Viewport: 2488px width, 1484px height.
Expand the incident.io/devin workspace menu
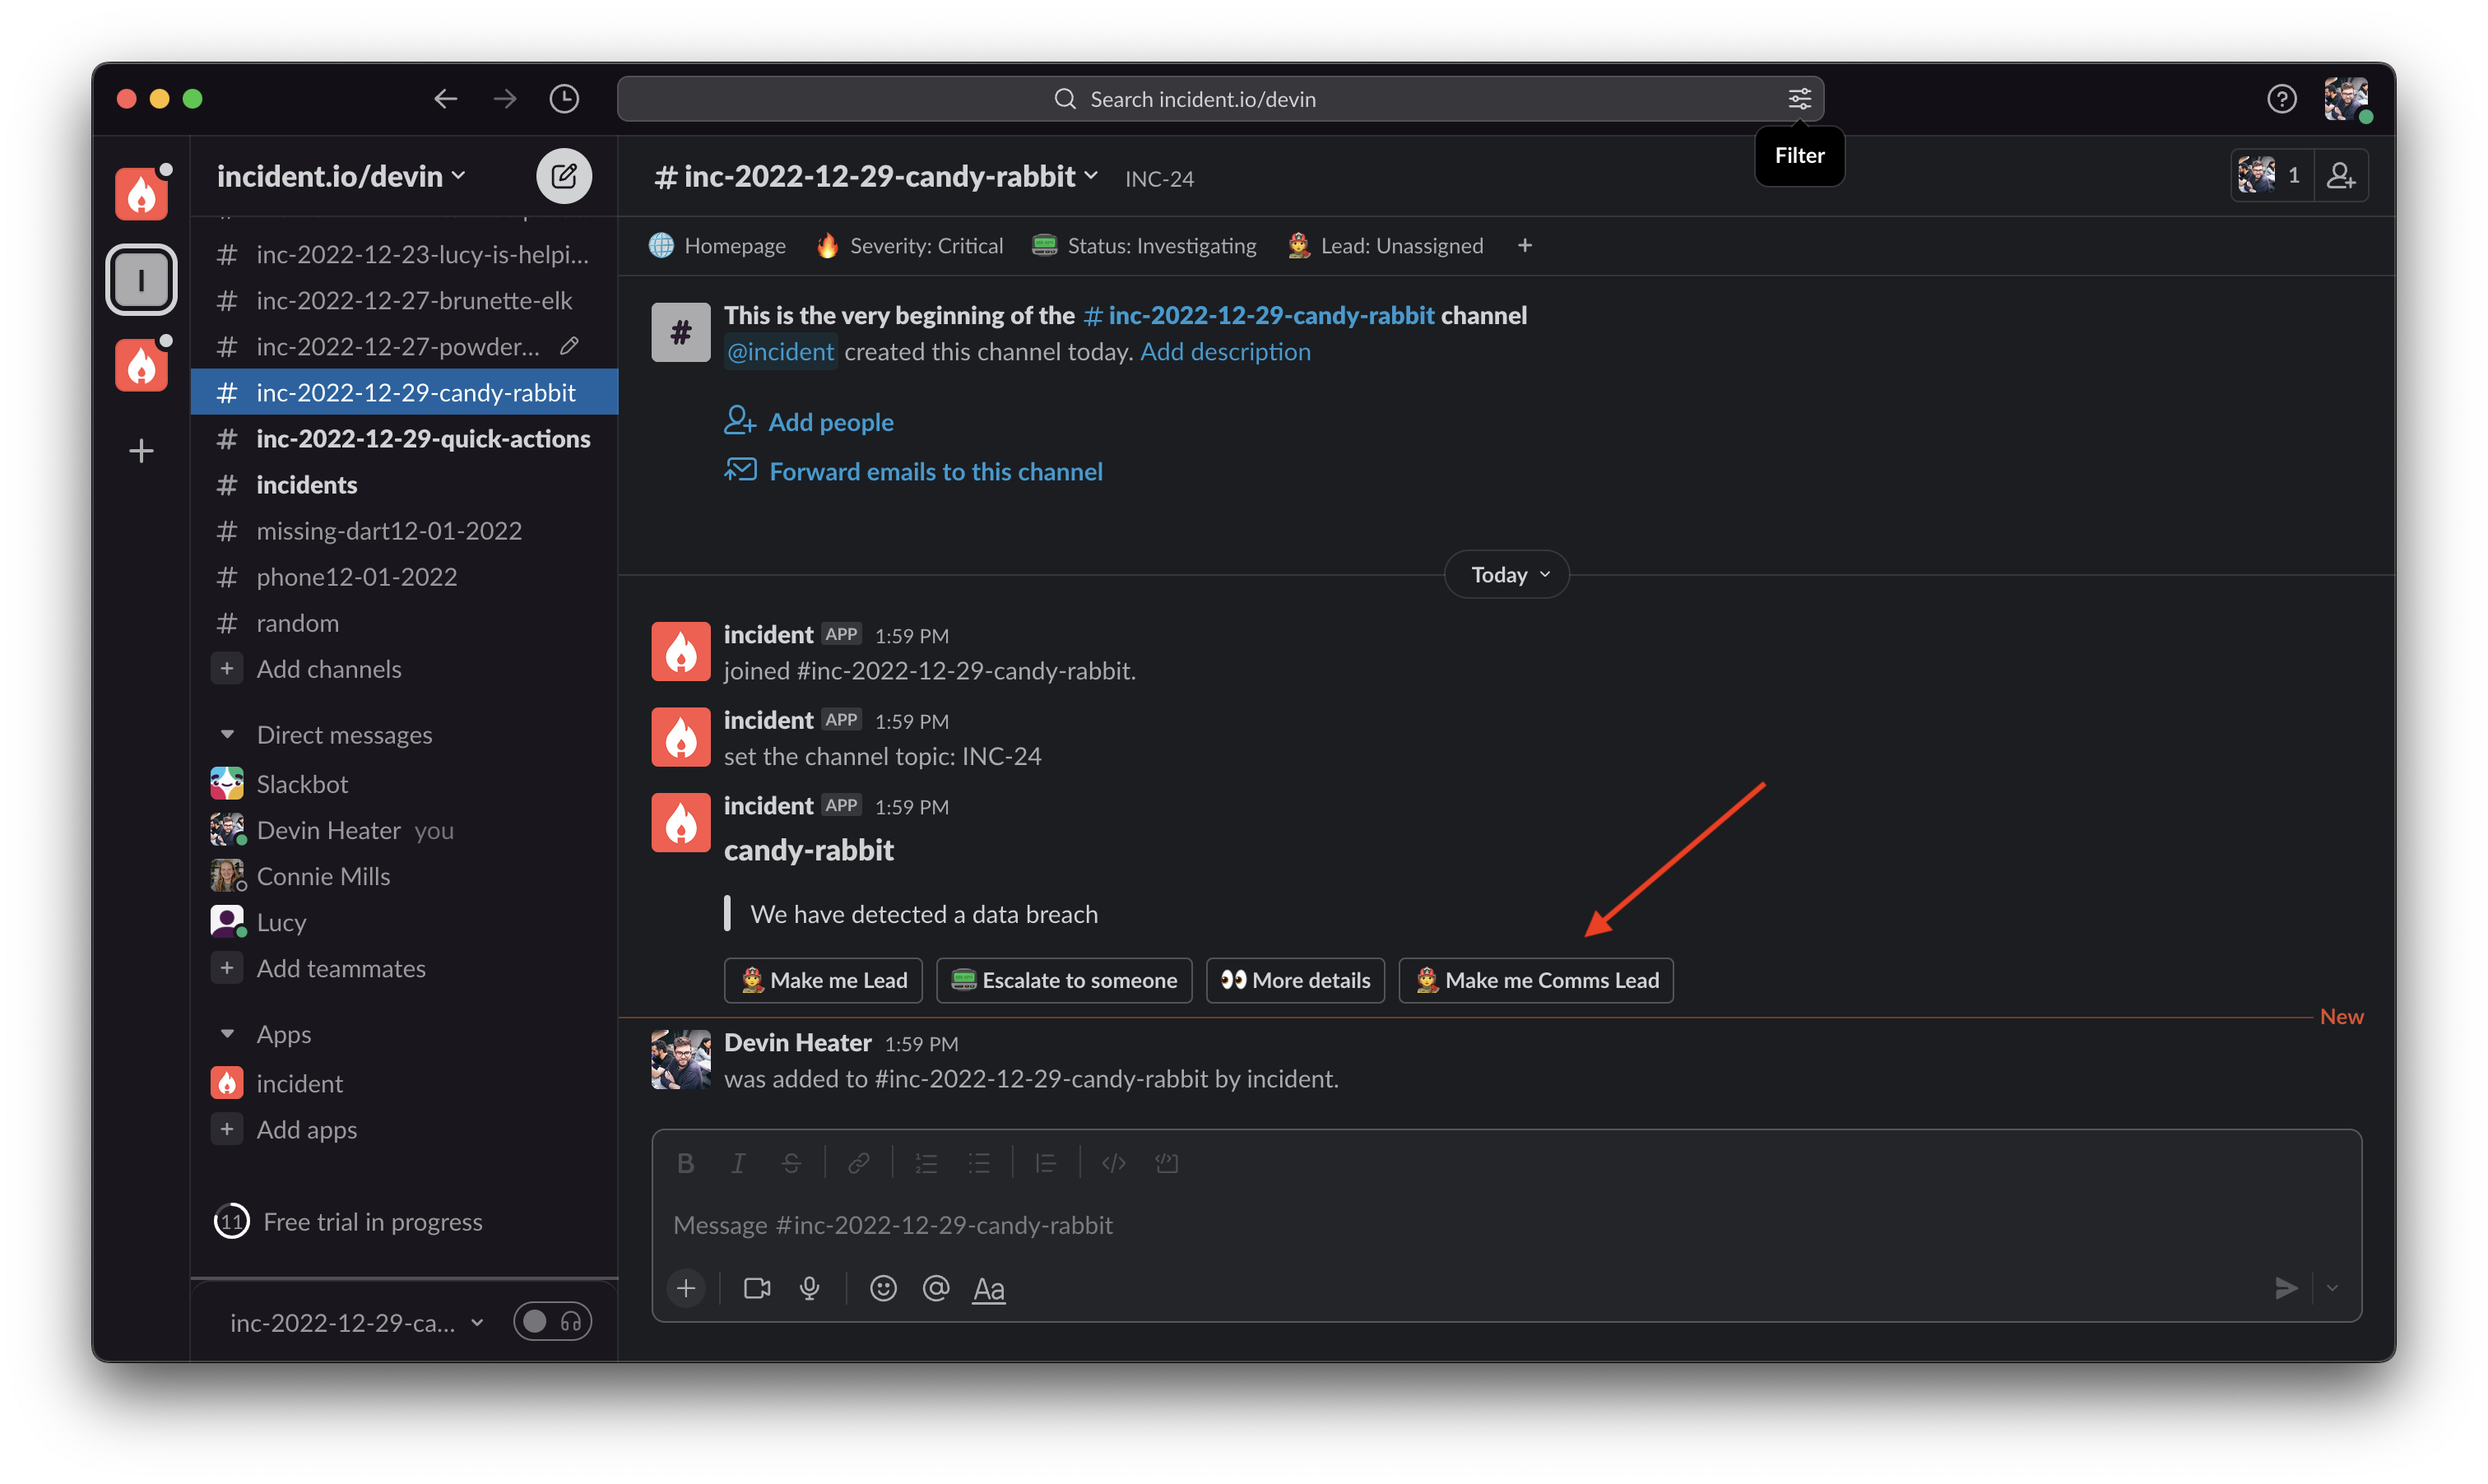click(x=341, y=176)
